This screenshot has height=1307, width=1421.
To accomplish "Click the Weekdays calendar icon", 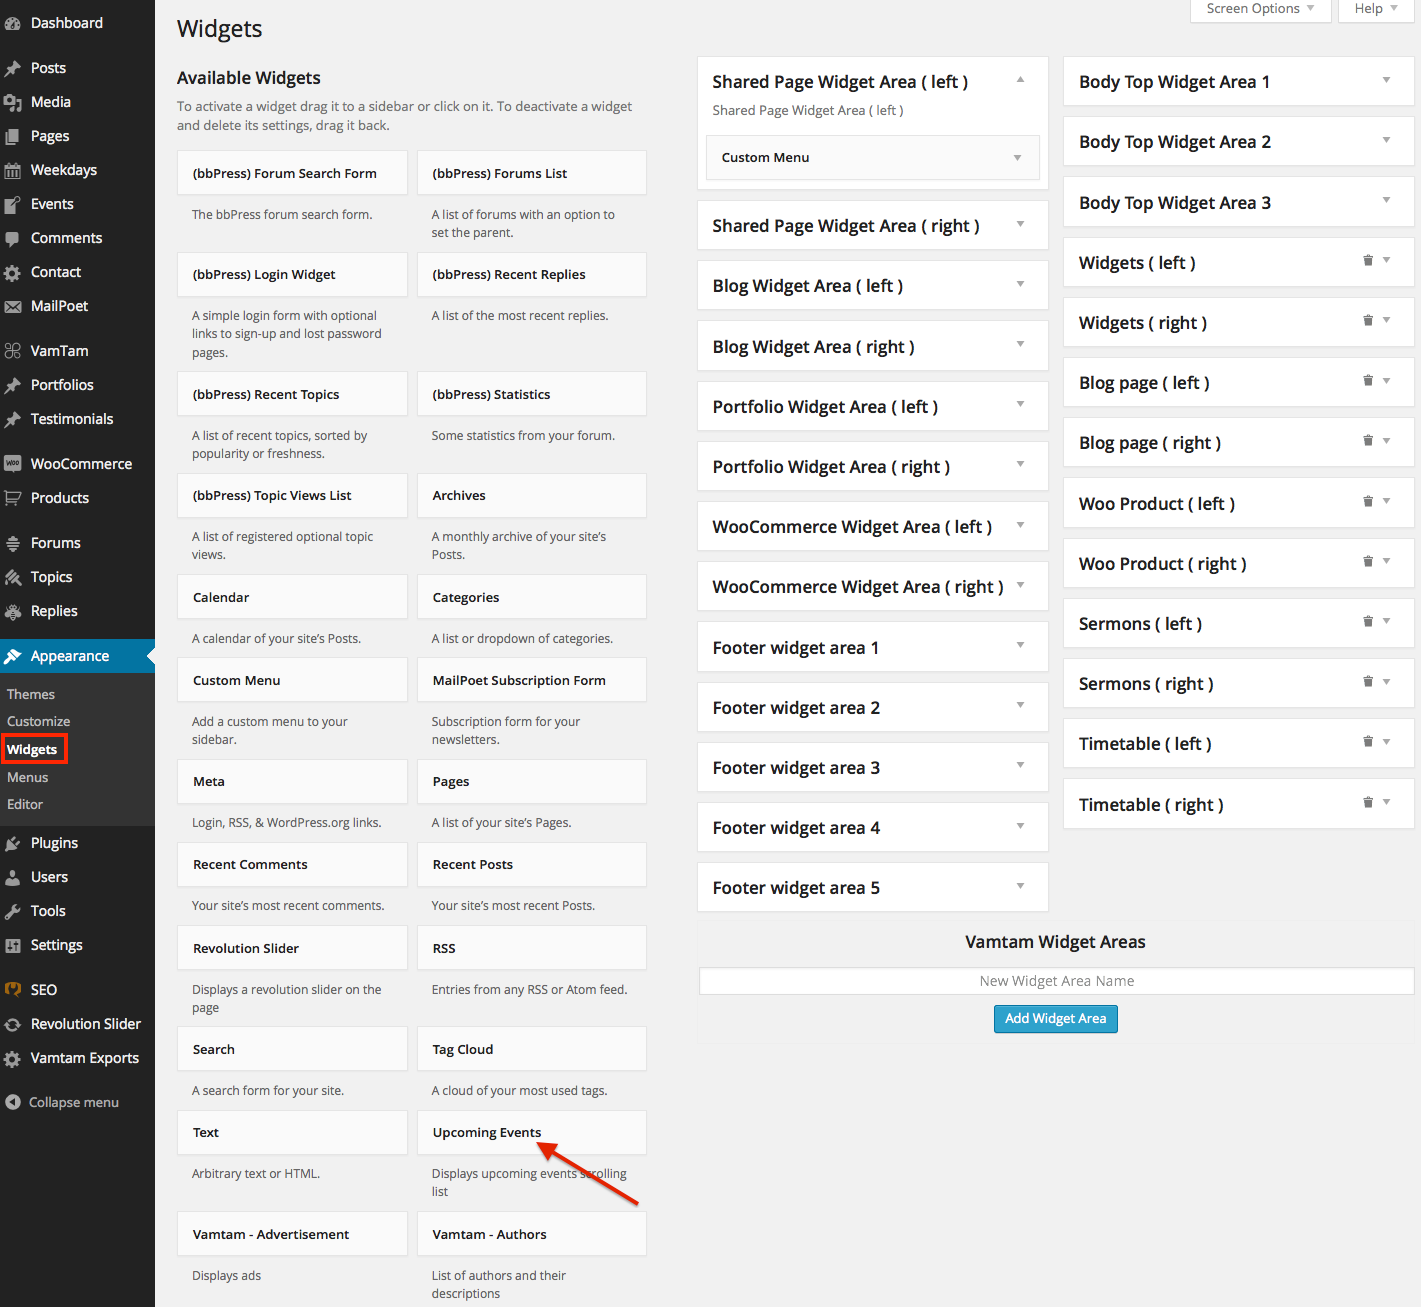I will pos(13,170).
